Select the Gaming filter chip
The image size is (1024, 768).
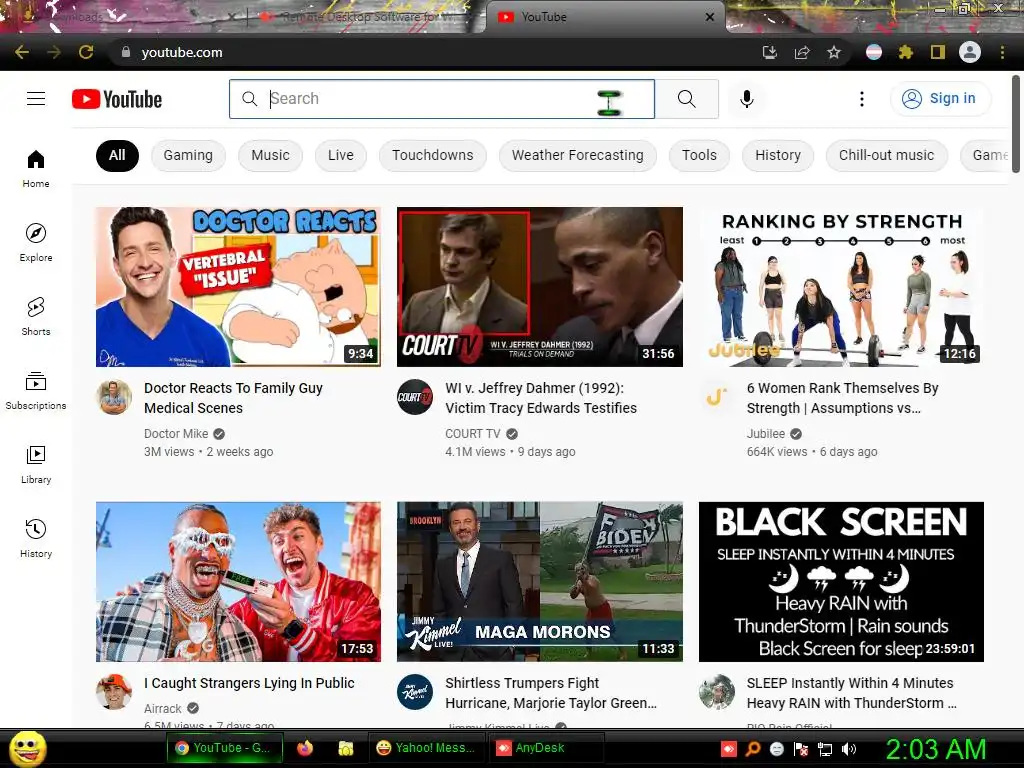pyautogui.click(x=188, y=155)
